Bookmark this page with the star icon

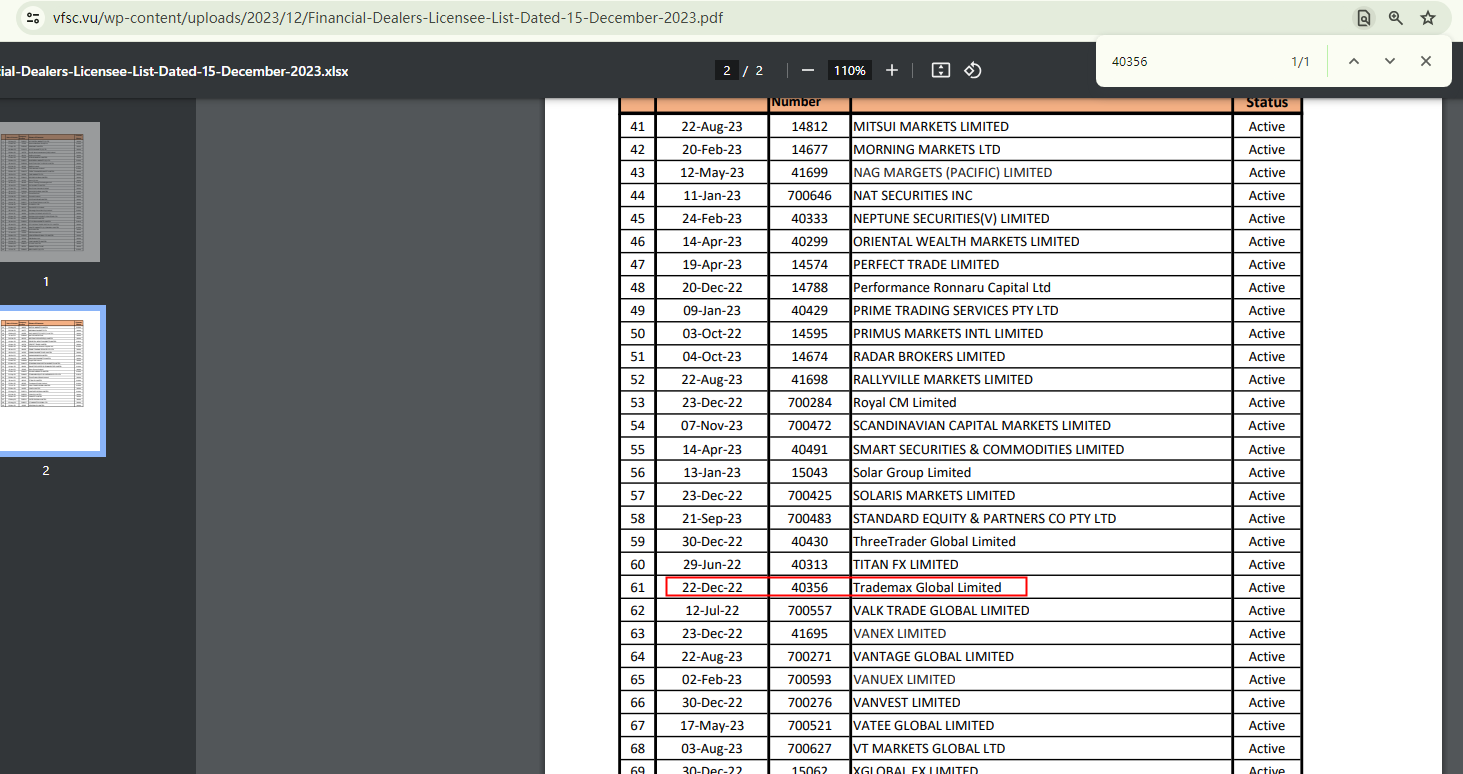[x=1428, y=18]
